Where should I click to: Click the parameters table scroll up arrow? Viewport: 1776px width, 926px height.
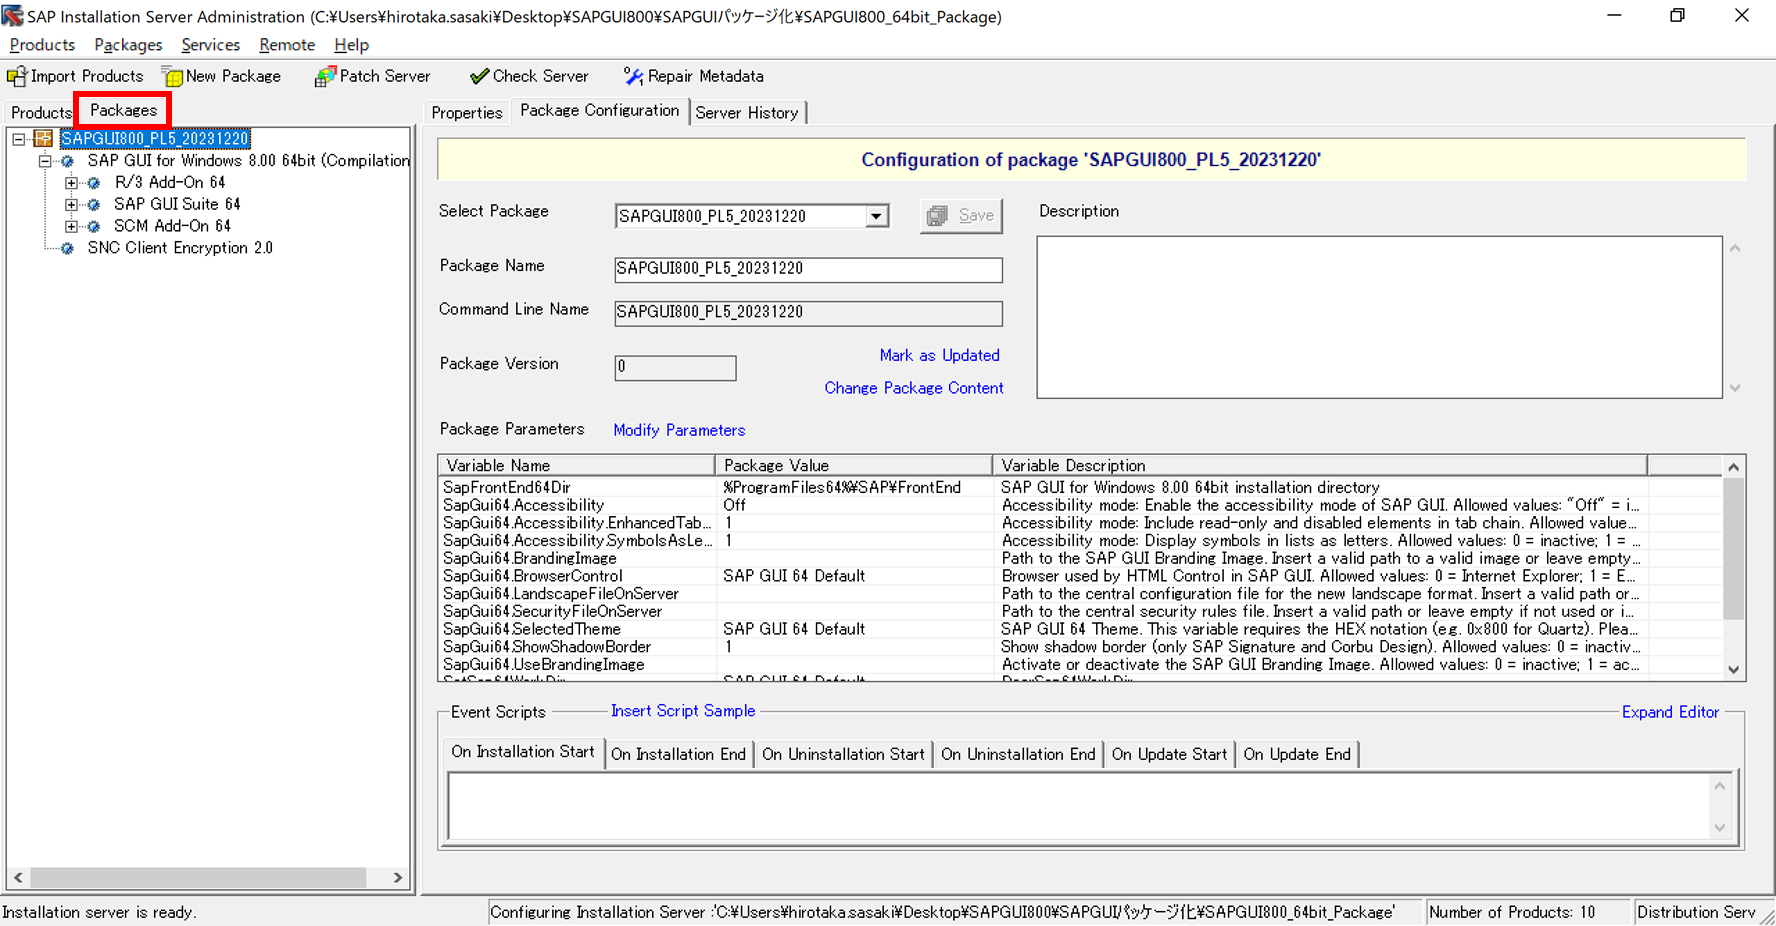(1734, 467)
